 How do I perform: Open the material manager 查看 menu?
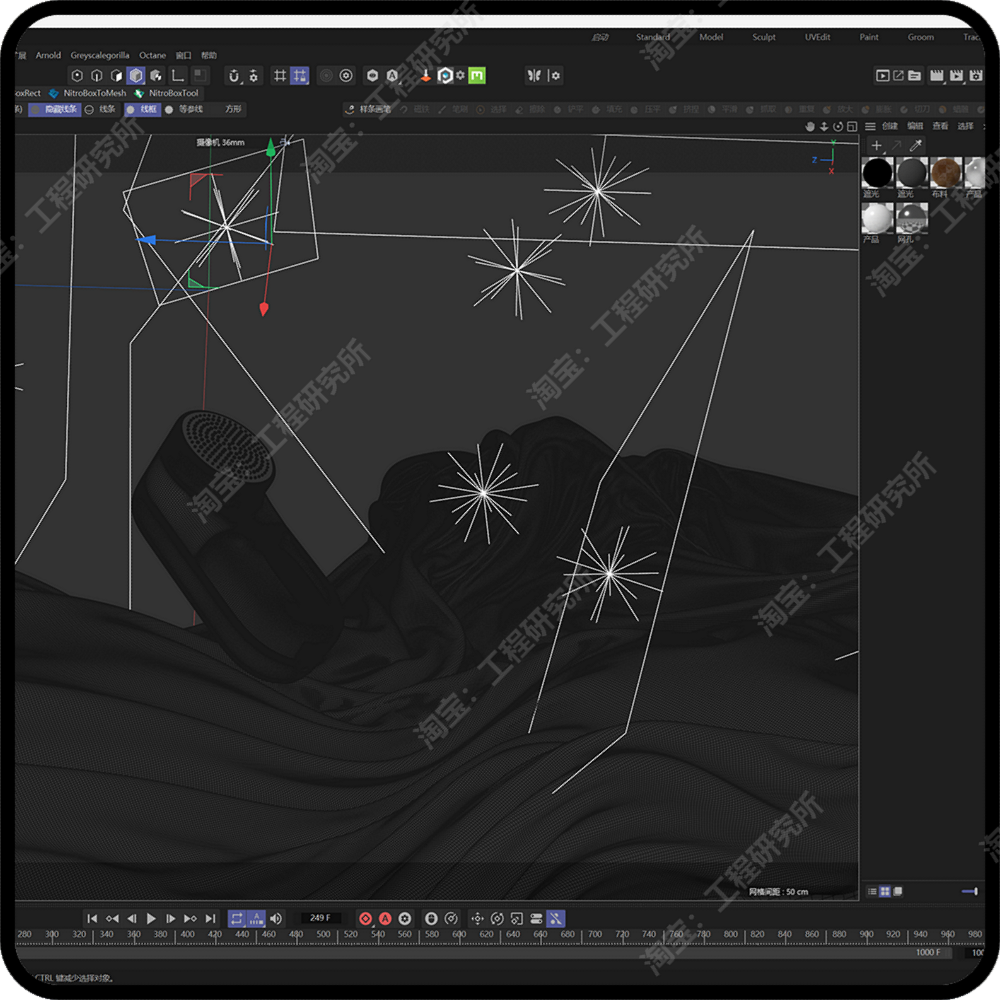click(x=941, y=126)
